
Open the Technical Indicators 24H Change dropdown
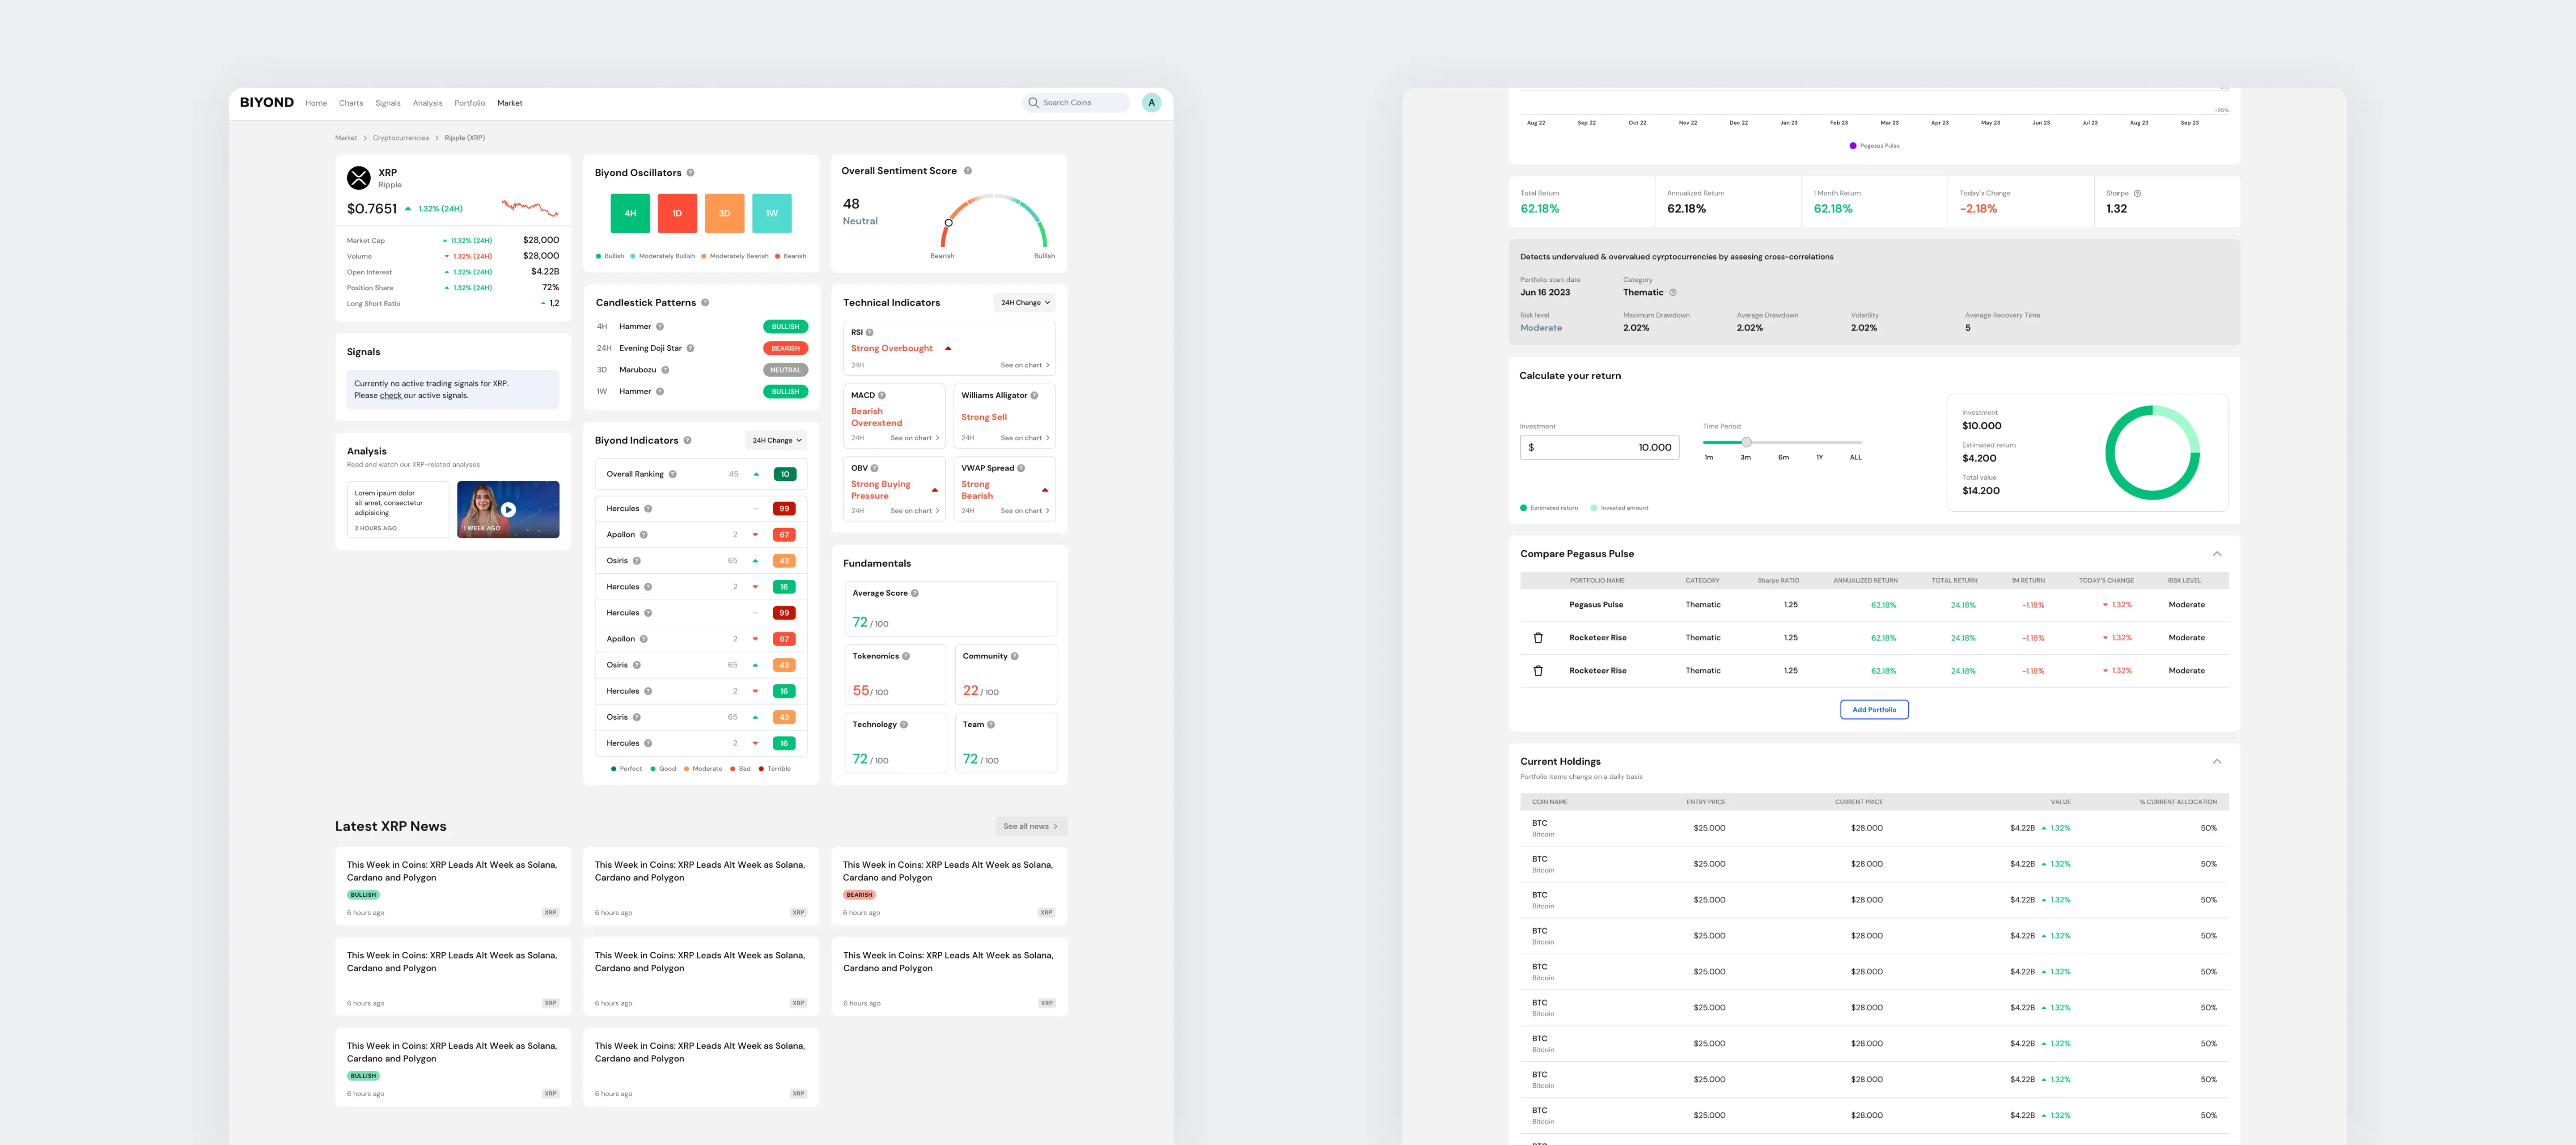(1025, 303)
